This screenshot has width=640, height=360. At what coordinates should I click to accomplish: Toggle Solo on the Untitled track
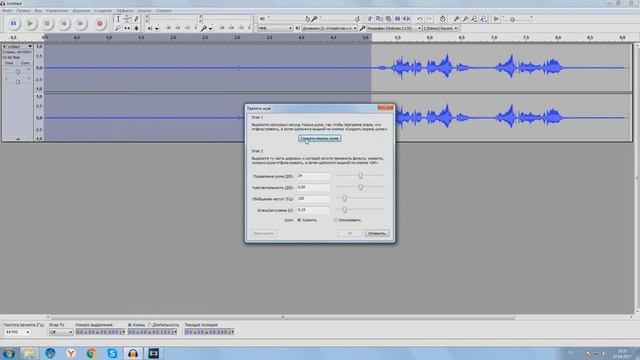click(24, 63)
